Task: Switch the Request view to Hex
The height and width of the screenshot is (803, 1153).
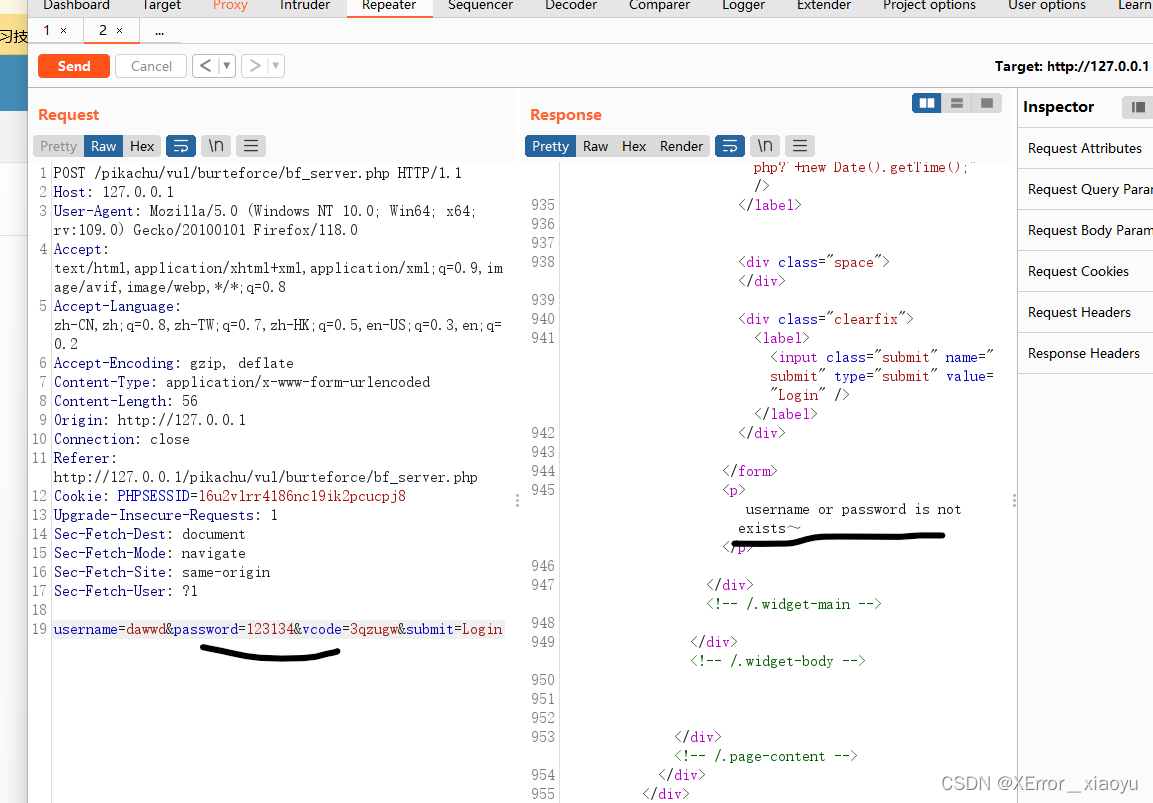Action: [142, 146]
